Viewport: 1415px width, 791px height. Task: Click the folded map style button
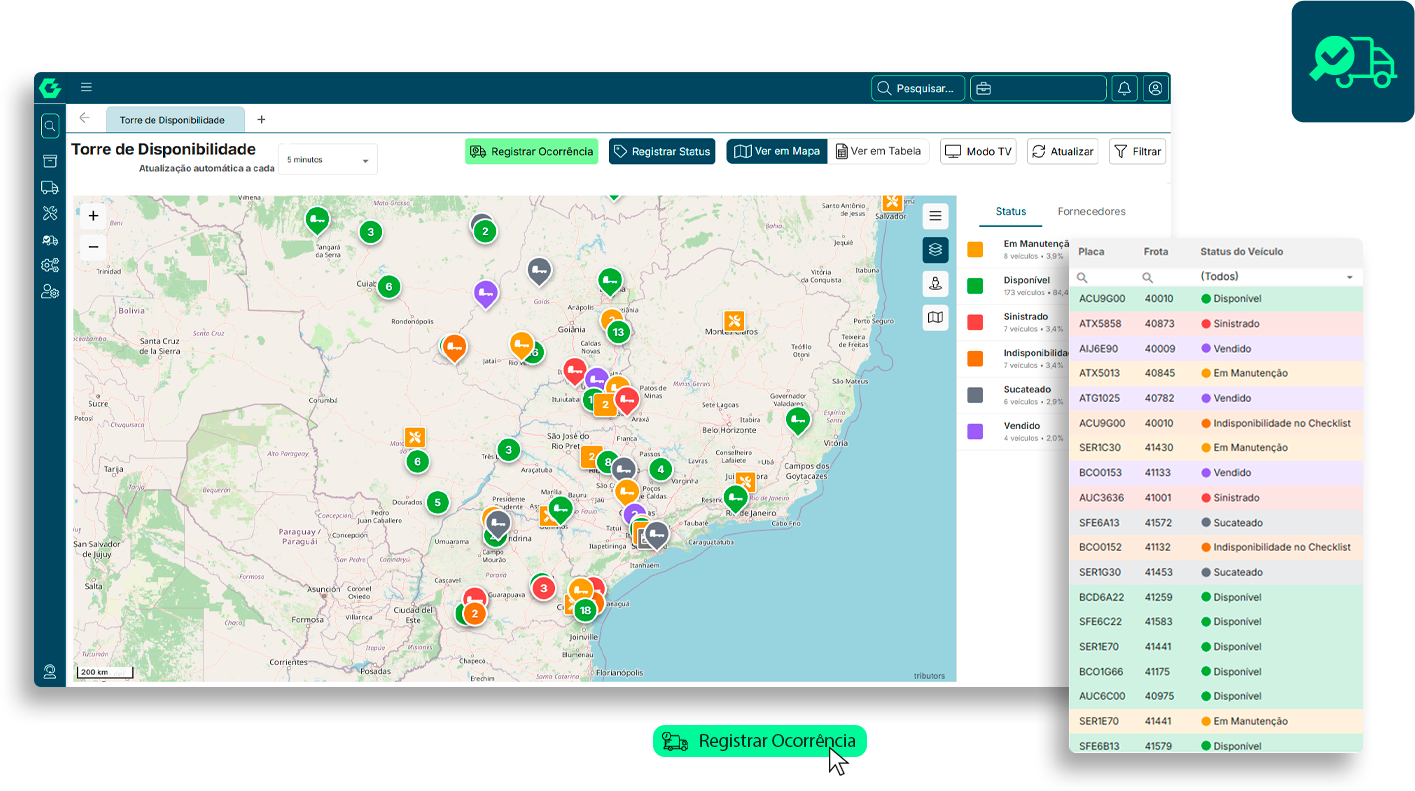tap(935, 317)
